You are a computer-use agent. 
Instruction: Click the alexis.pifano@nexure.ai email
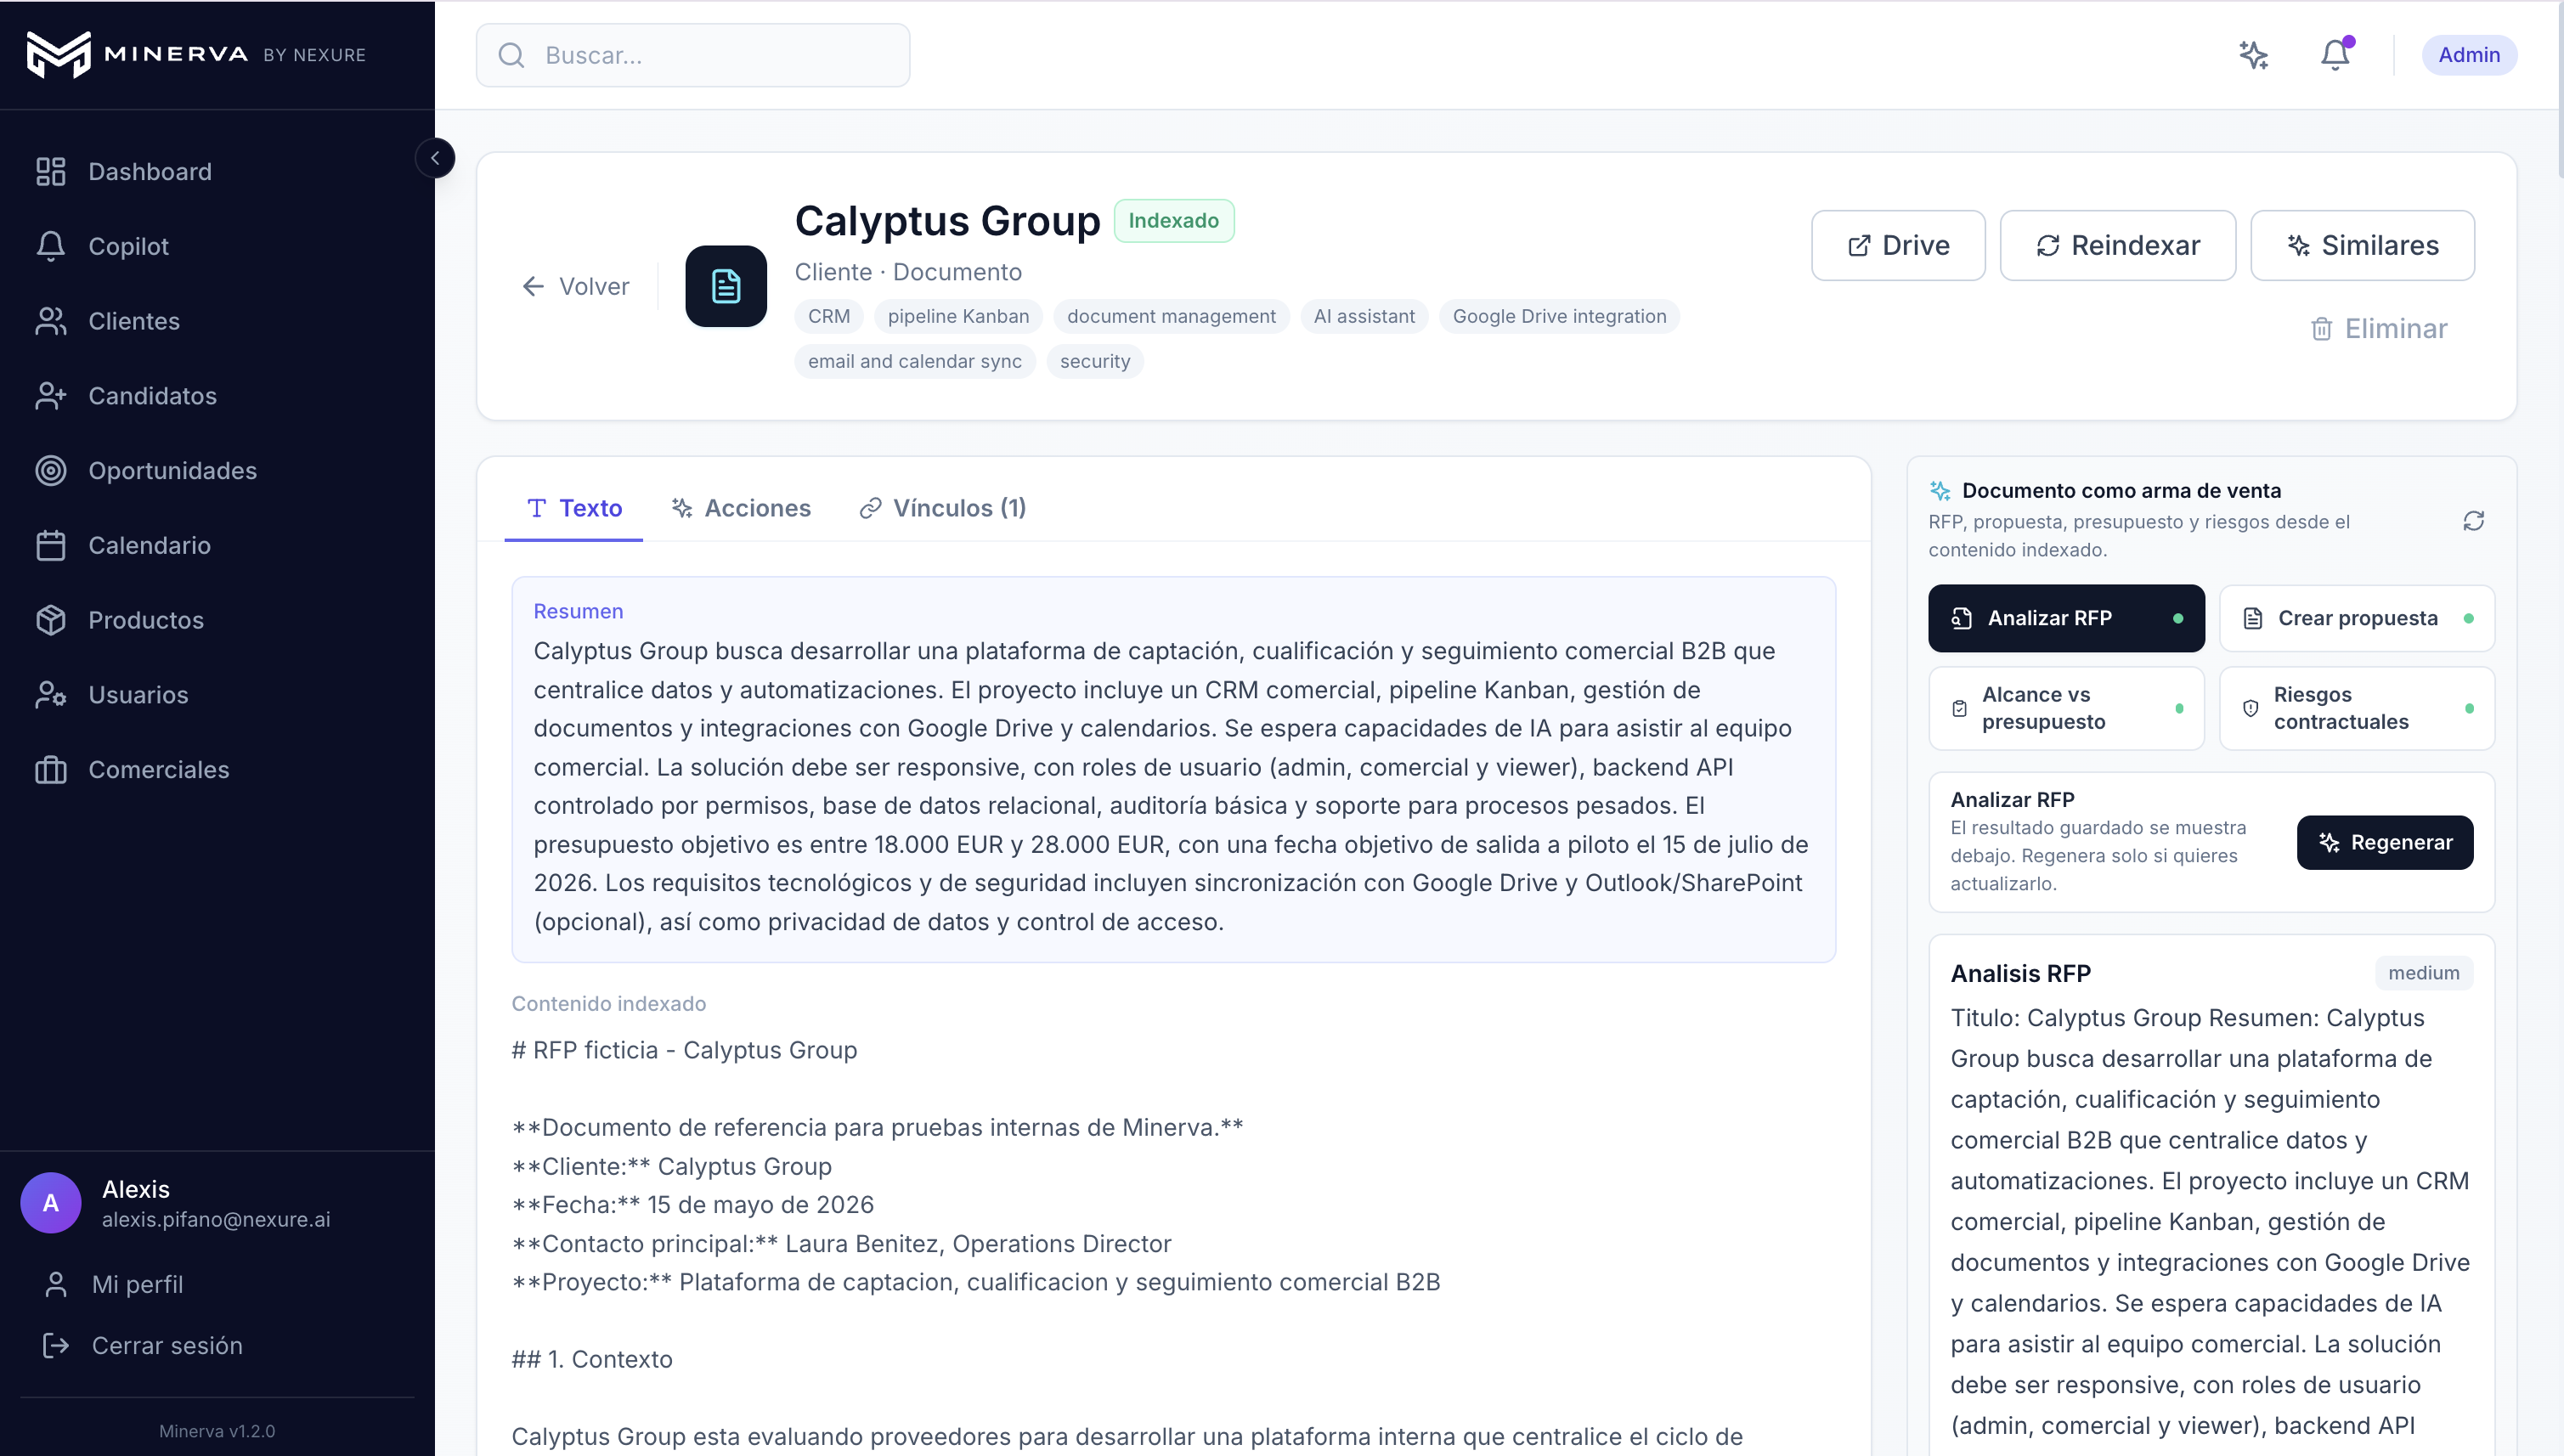[x=216, y=1220]
